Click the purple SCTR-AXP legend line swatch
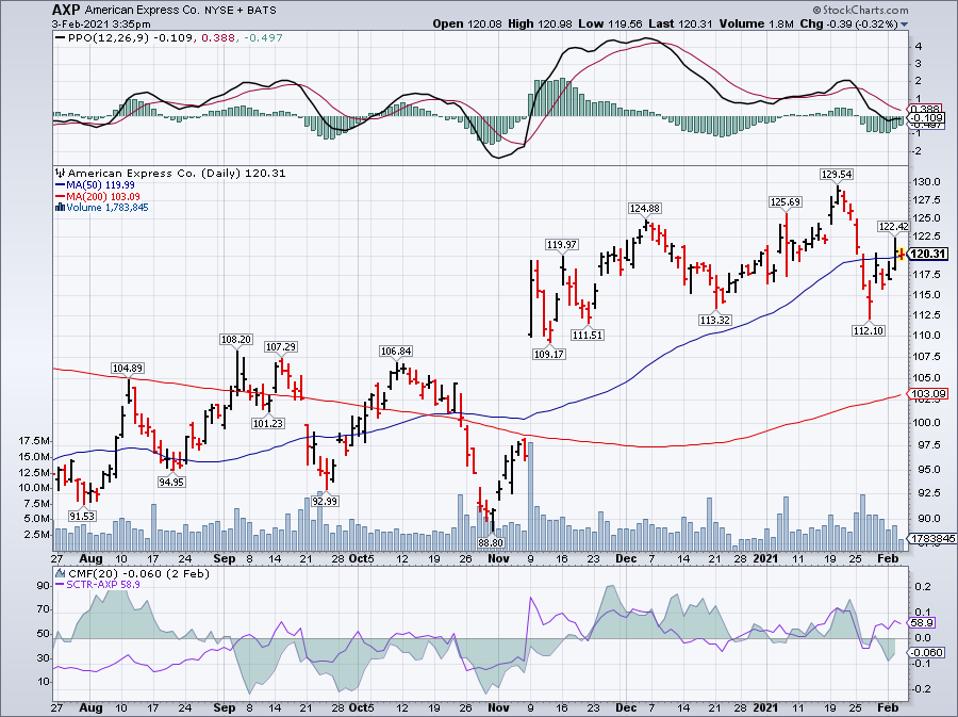Viewport: 958px width, 717px height. pyautogui.click(x=60, y=585)
